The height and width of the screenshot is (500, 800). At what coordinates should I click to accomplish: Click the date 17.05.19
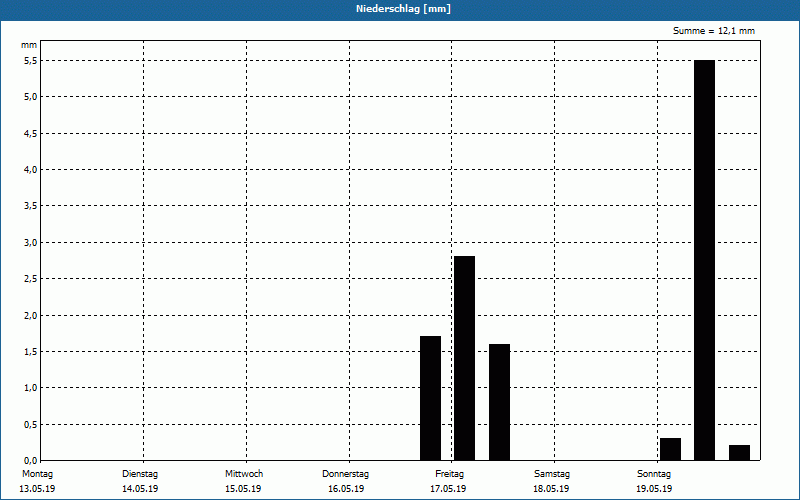[x=448, y=489]
